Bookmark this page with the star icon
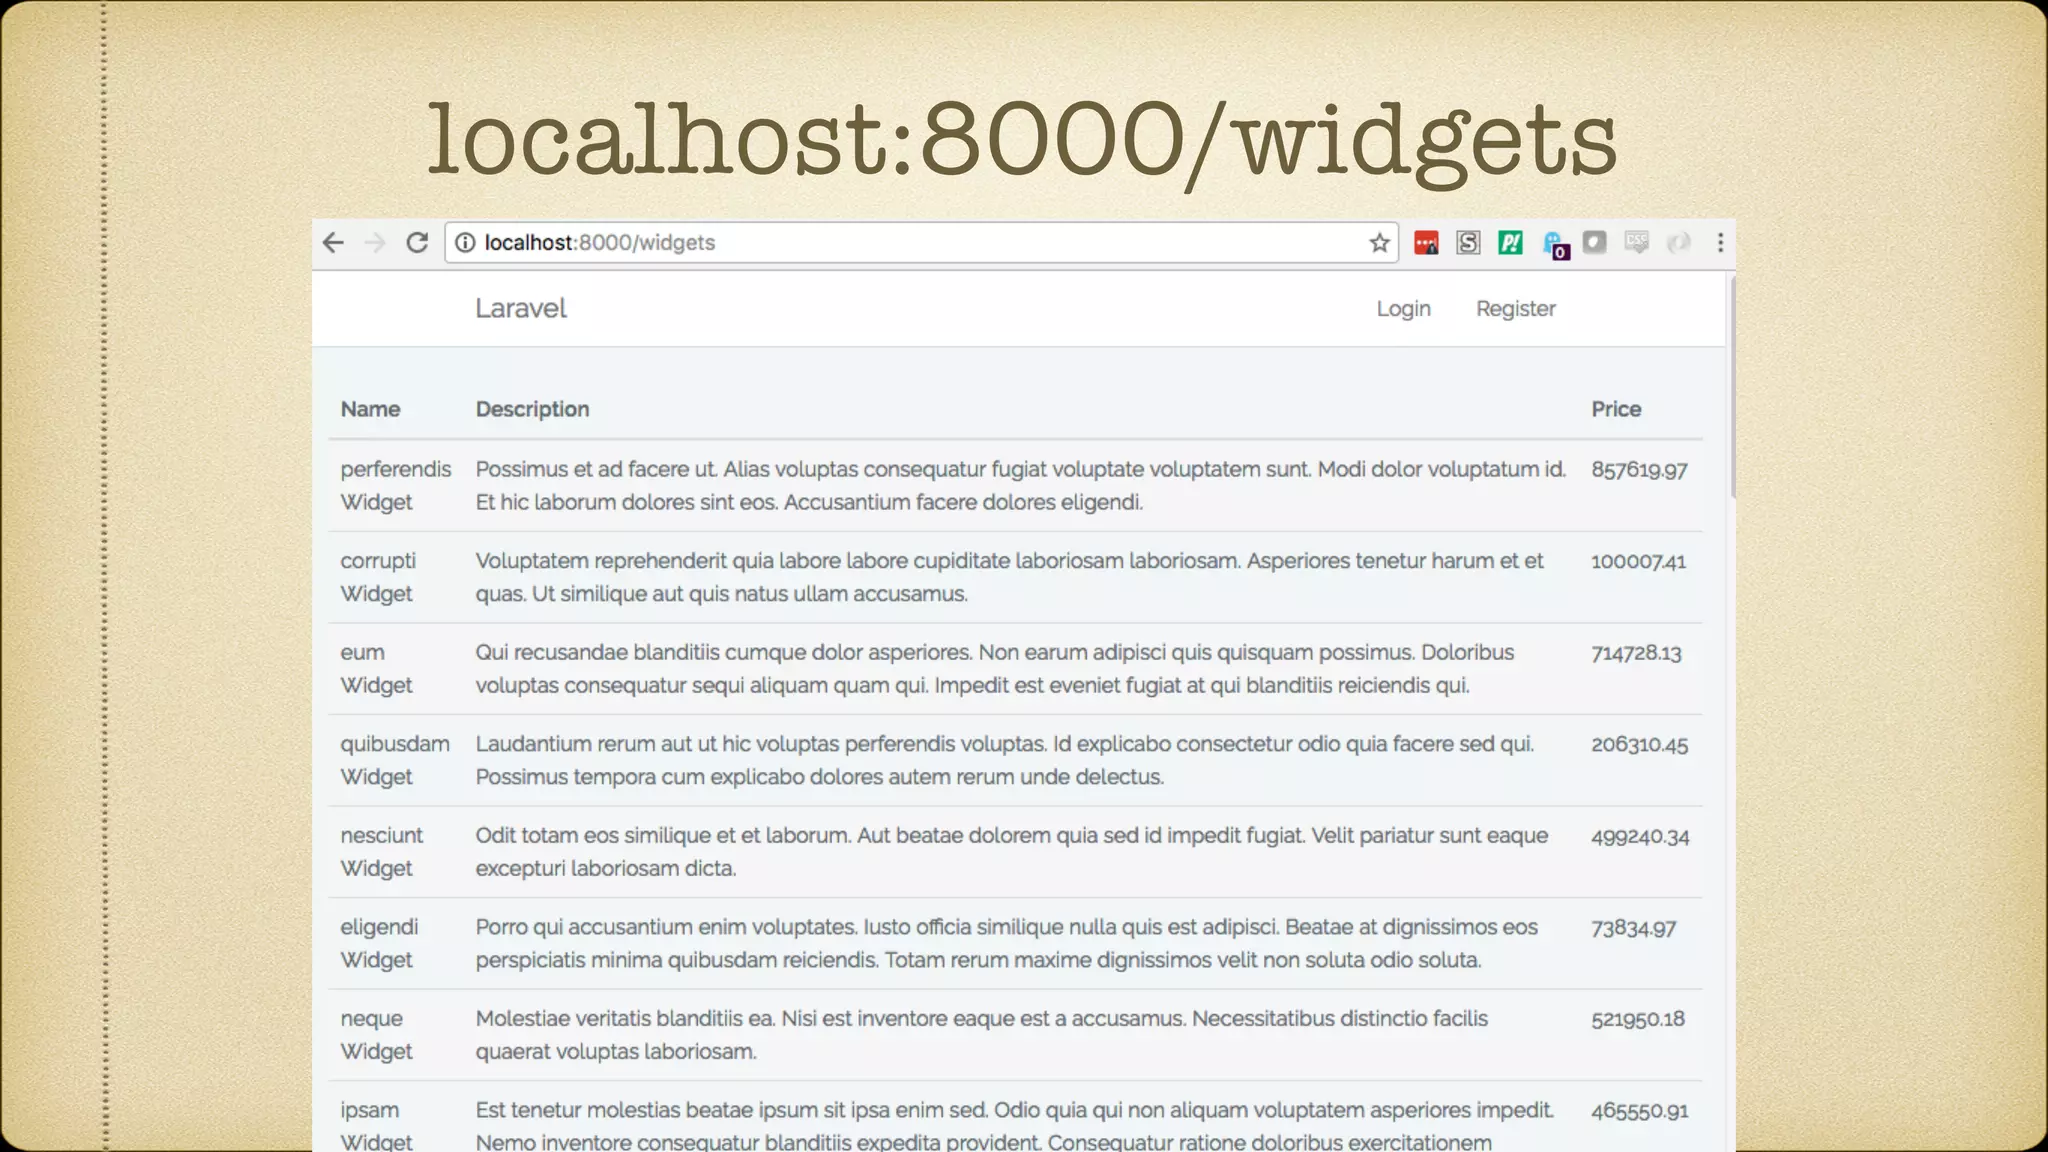The width and height of the screenshot is (2048, 1152). [x=1380, y=243]
